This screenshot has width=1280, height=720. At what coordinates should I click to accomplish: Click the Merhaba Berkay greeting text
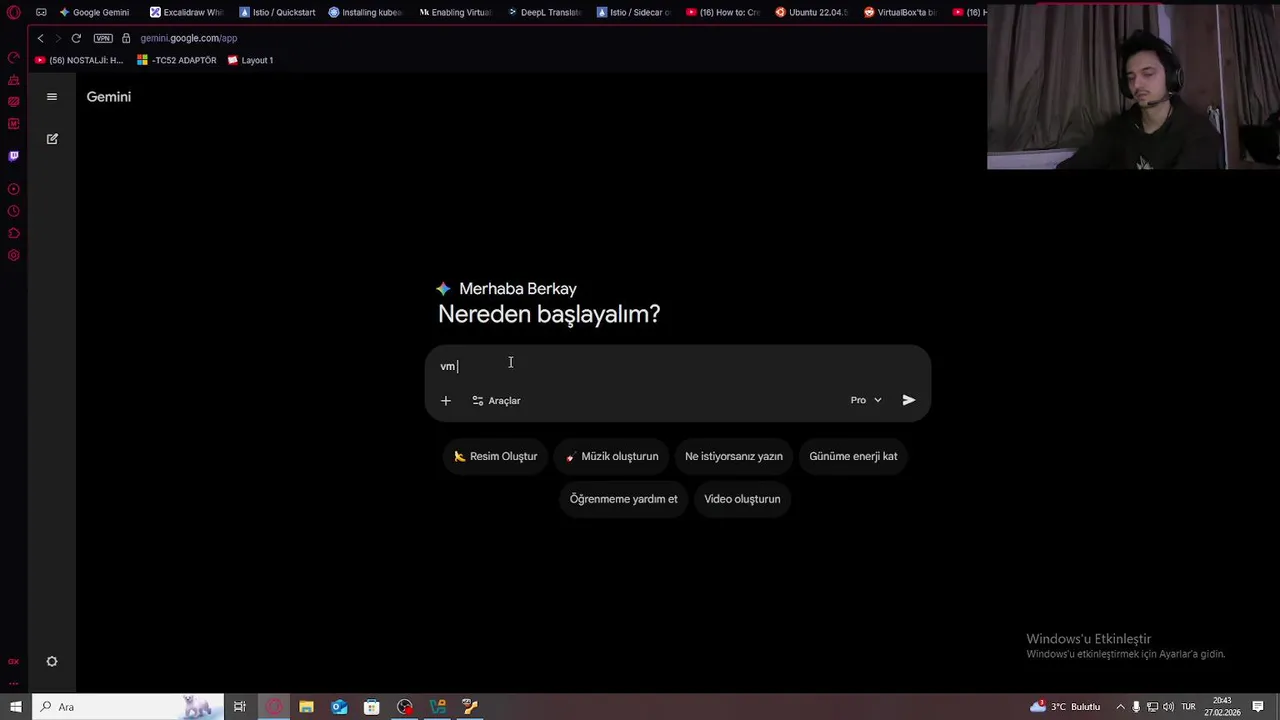tap(518, 289)
